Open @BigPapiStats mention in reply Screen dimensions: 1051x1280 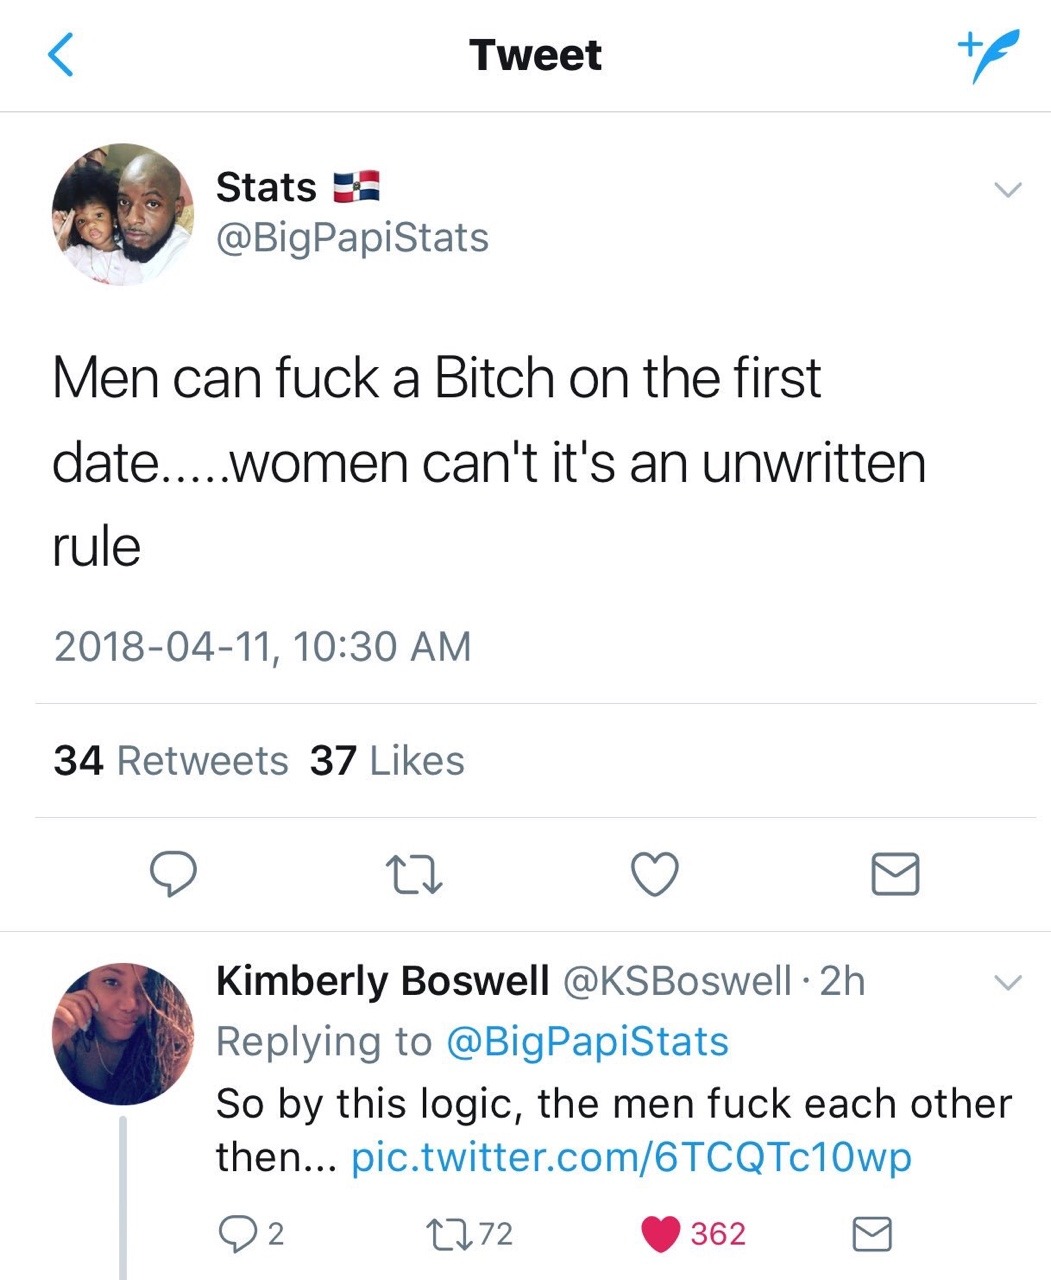586,1041
